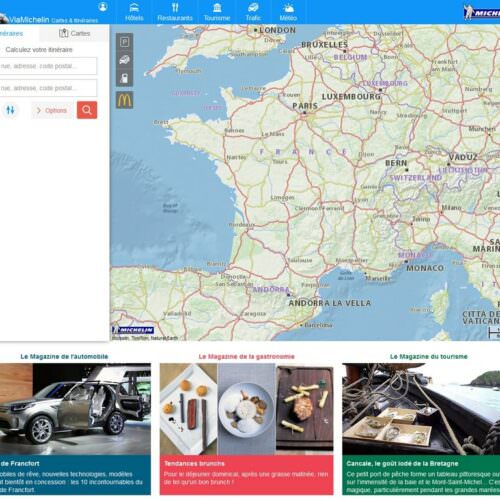Click the destination address input field
This screenshot has width=500, height=500.
point(47,88)
